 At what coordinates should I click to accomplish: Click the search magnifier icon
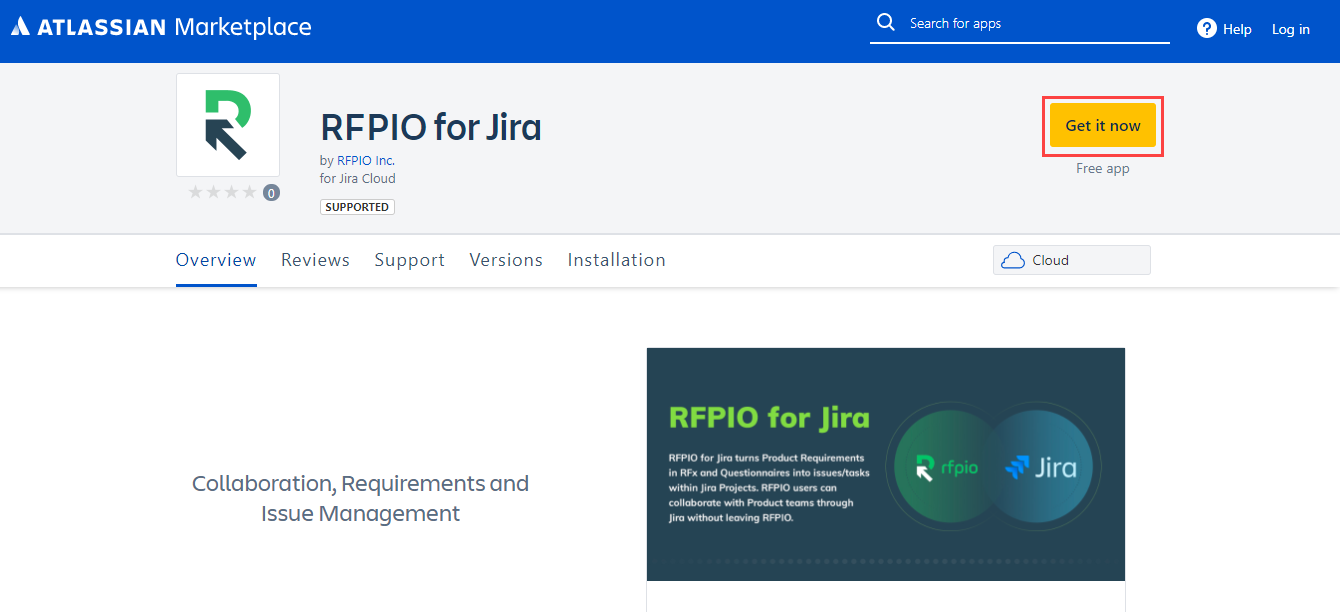tap(885, 23)
